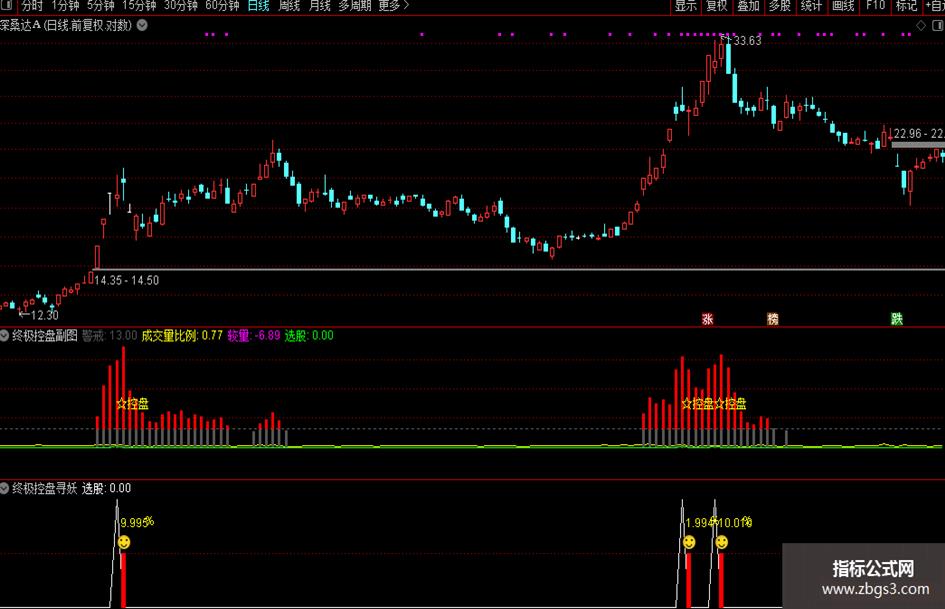Image resolution: width=945 pixels, height=609 pixels.
Task: Select the 1分钟 period tab
Action: [65, 6]
